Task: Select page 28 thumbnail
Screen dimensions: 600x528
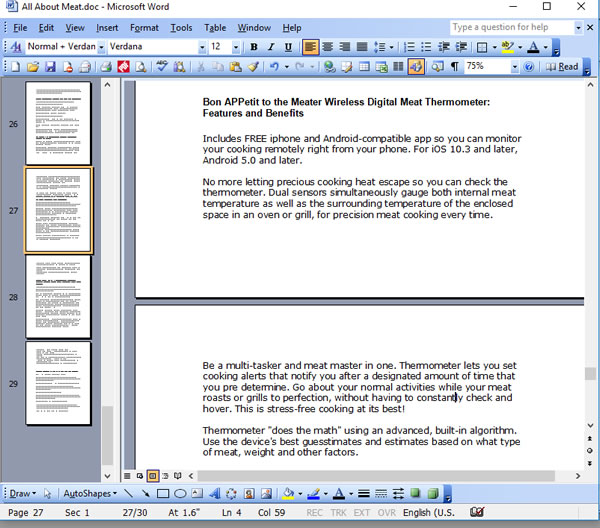Action: tap(58, 297)
